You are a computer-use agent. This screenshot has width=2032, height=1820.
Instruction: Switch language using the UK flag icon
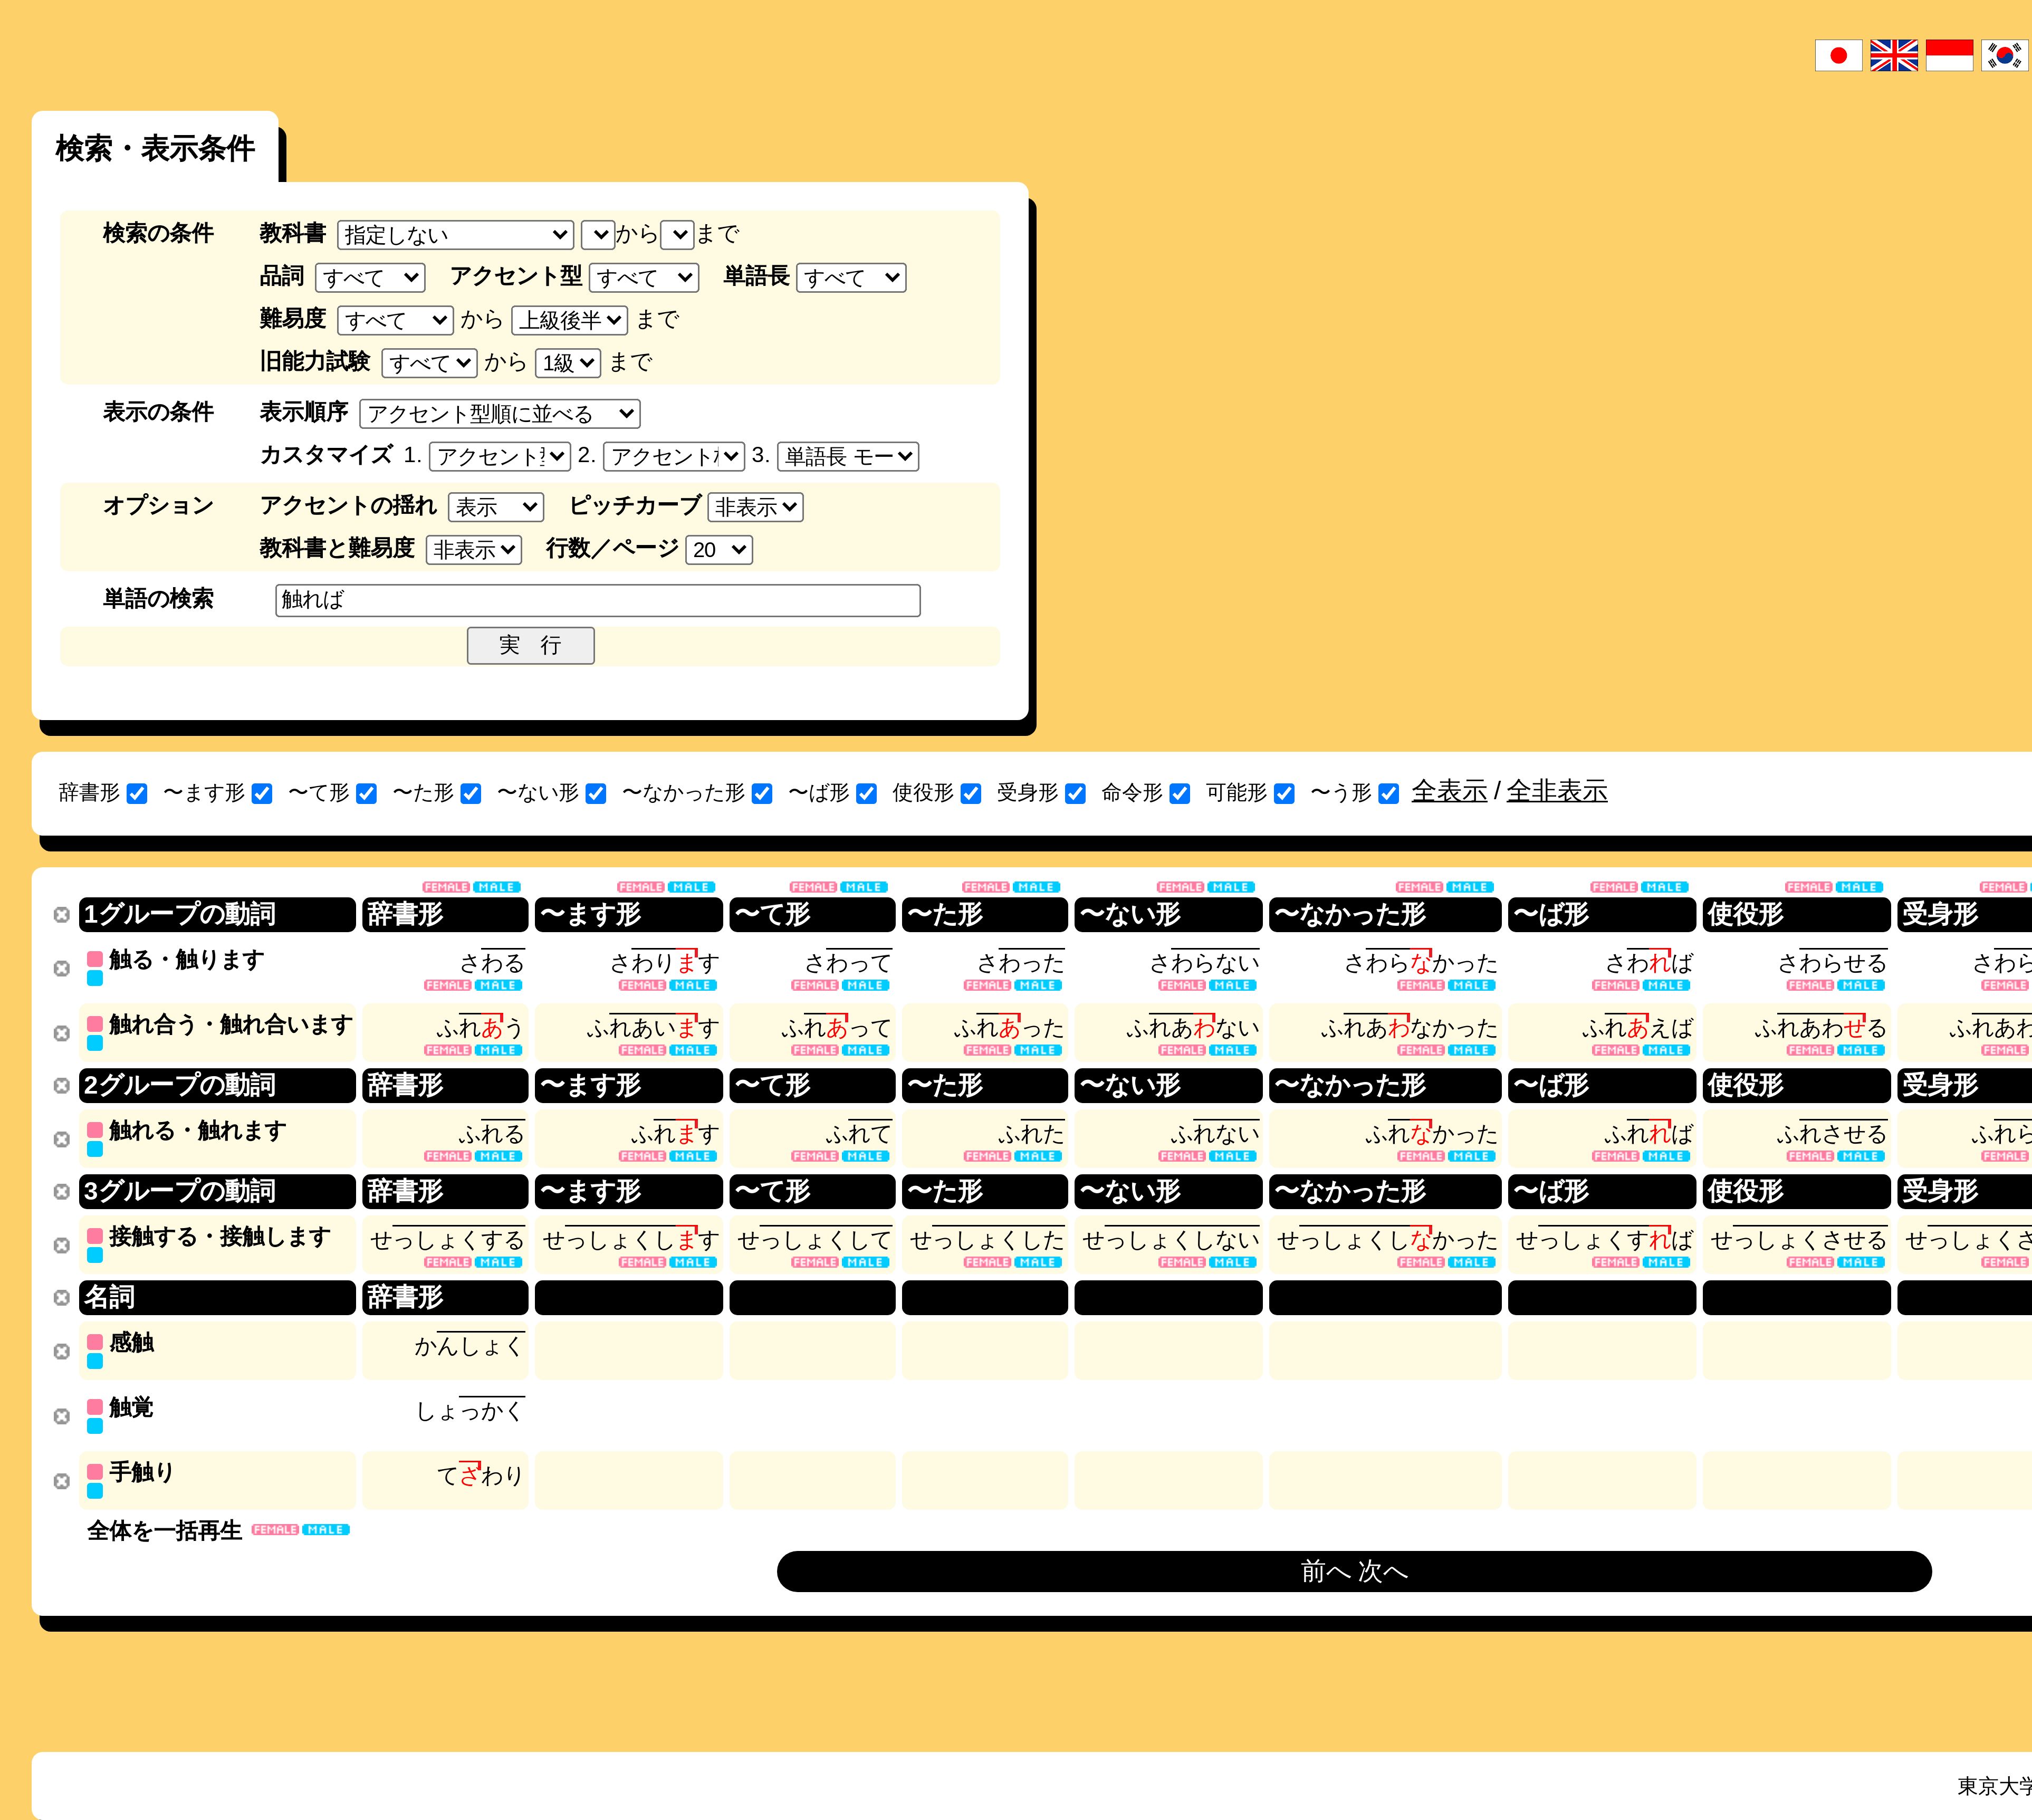(1893, 56)
